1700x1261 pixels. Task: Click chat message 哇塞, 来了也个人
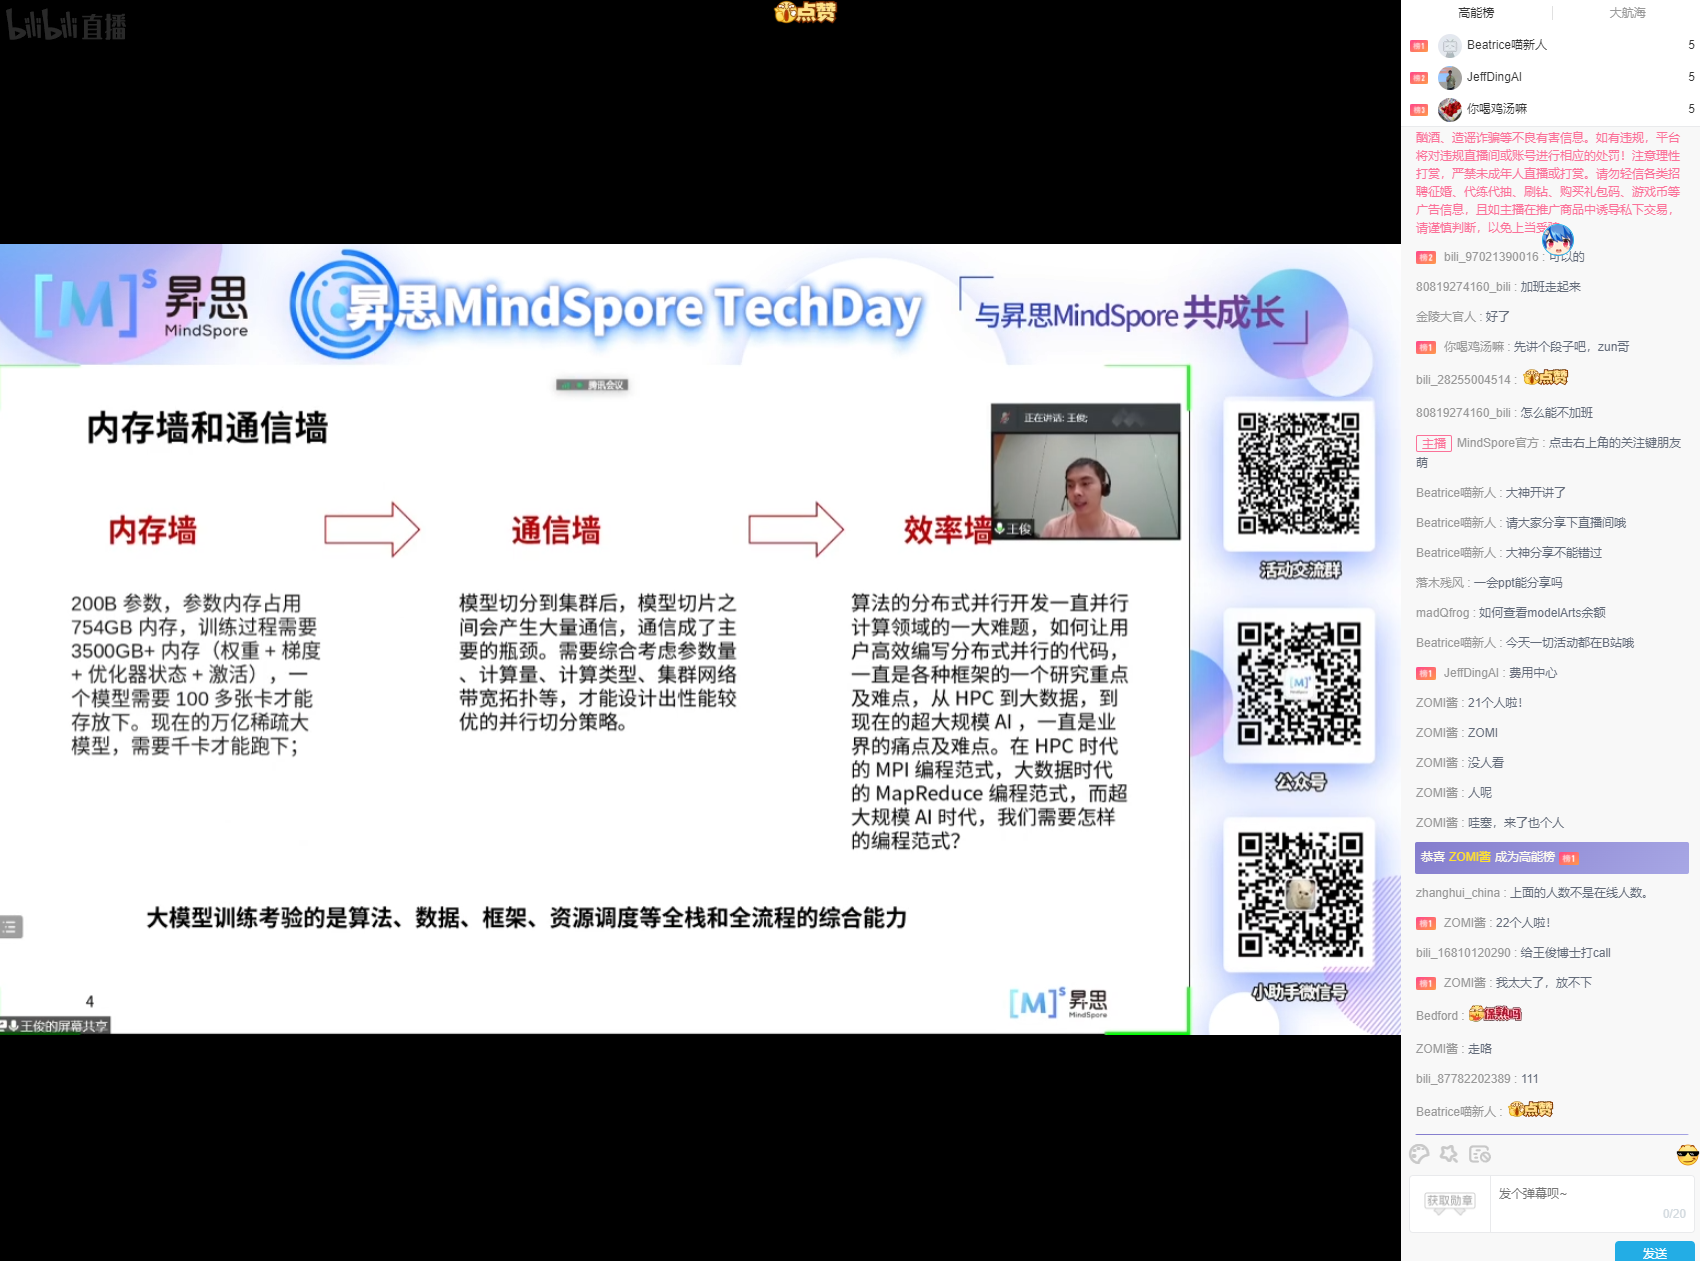(x=1516, y=823)
